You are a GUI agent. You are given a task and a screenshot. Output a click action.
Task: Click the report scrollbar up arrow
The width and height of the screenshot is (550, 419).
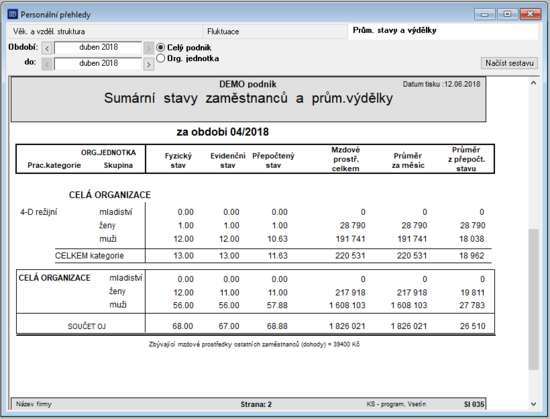click(534, 83)
